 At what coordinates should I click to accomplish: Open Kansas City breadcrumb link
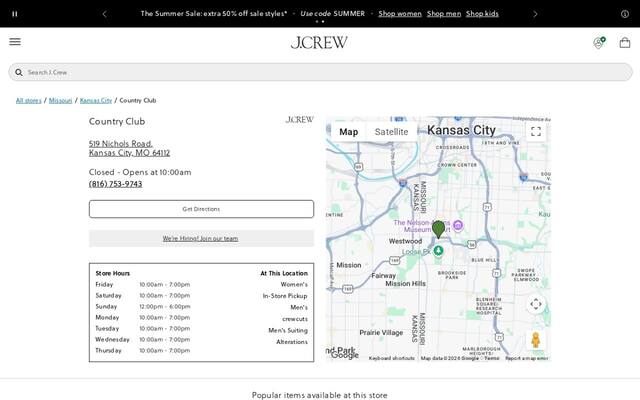coord(96,100)
